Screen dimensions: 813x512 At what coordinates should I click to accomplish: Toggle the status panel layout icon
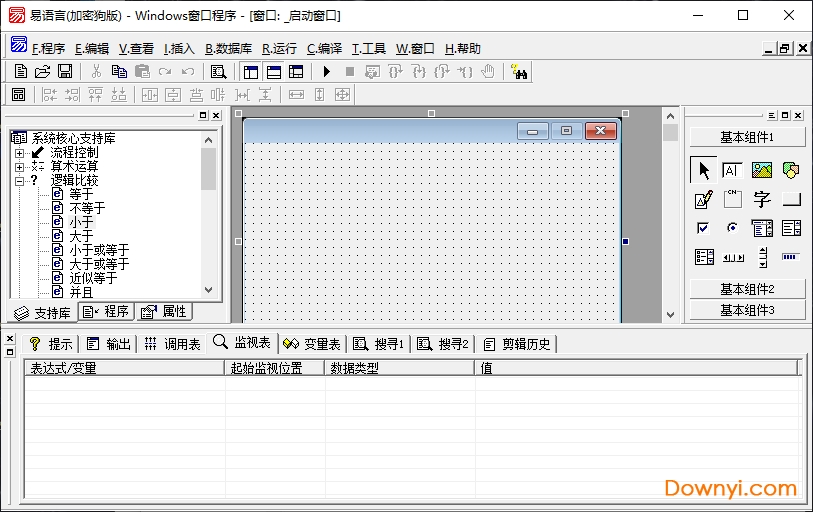click(274, 72)
